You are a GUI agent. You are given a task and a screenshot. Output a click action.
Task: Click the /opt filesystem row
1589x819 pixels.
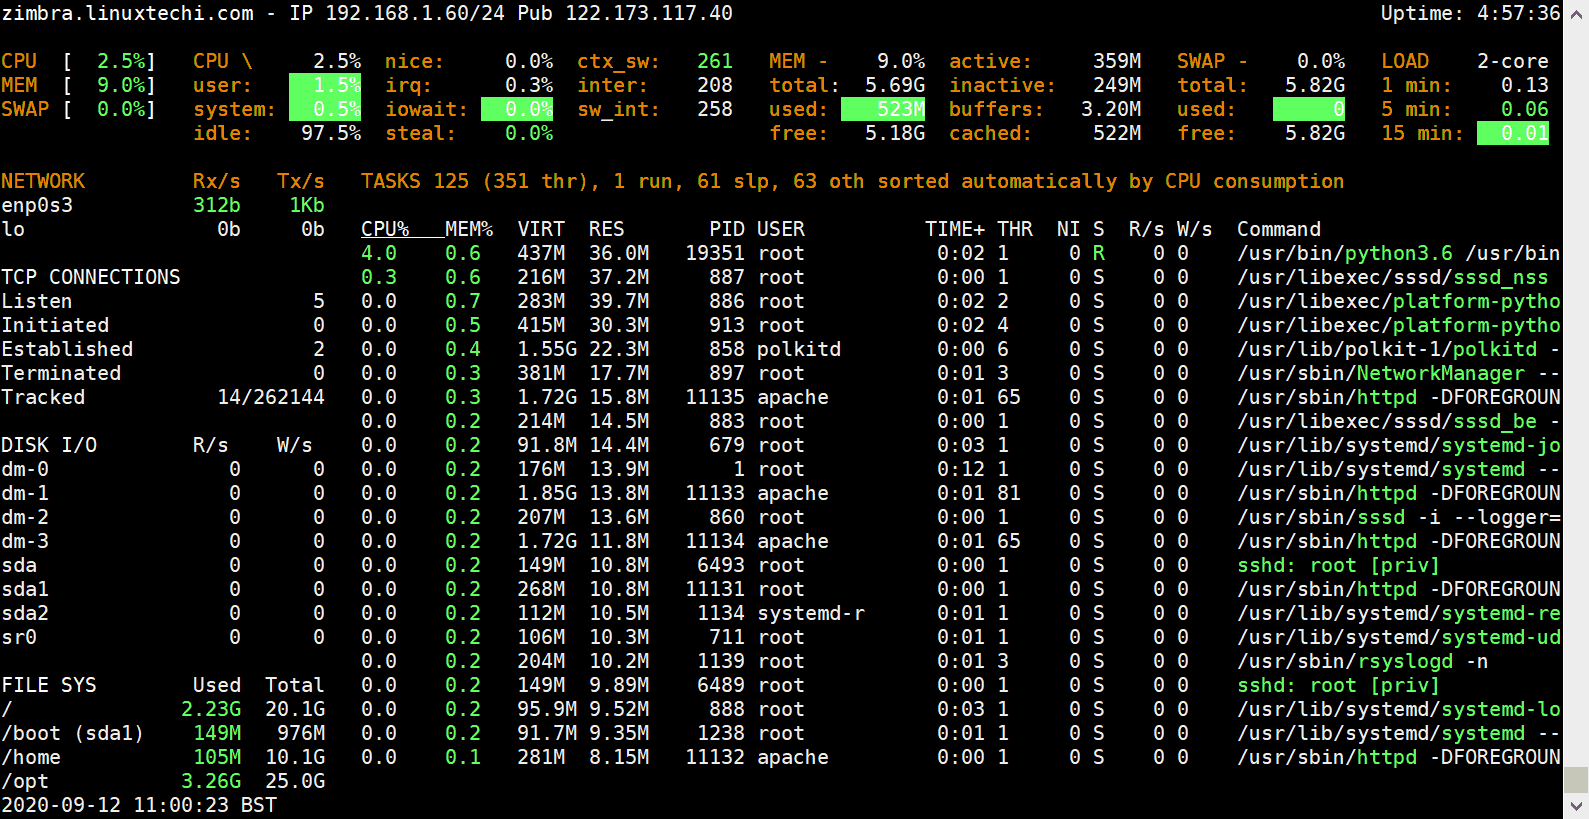tap(163, 781)
